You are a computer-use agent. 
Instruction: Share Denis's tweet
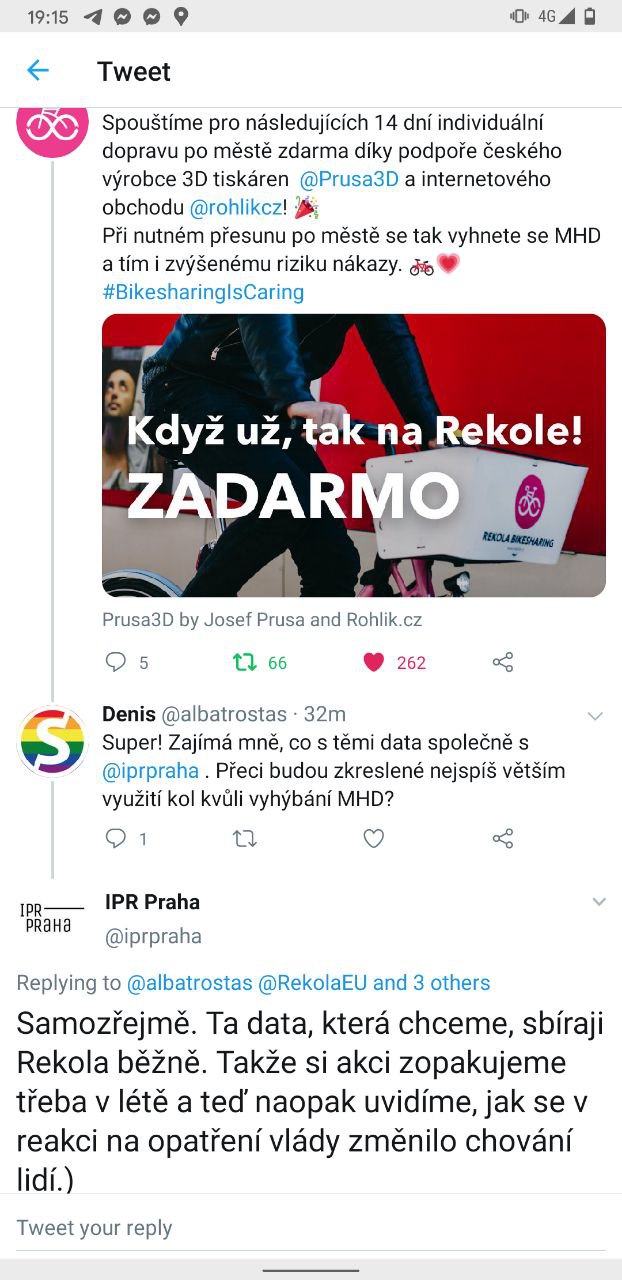[503, 839]
